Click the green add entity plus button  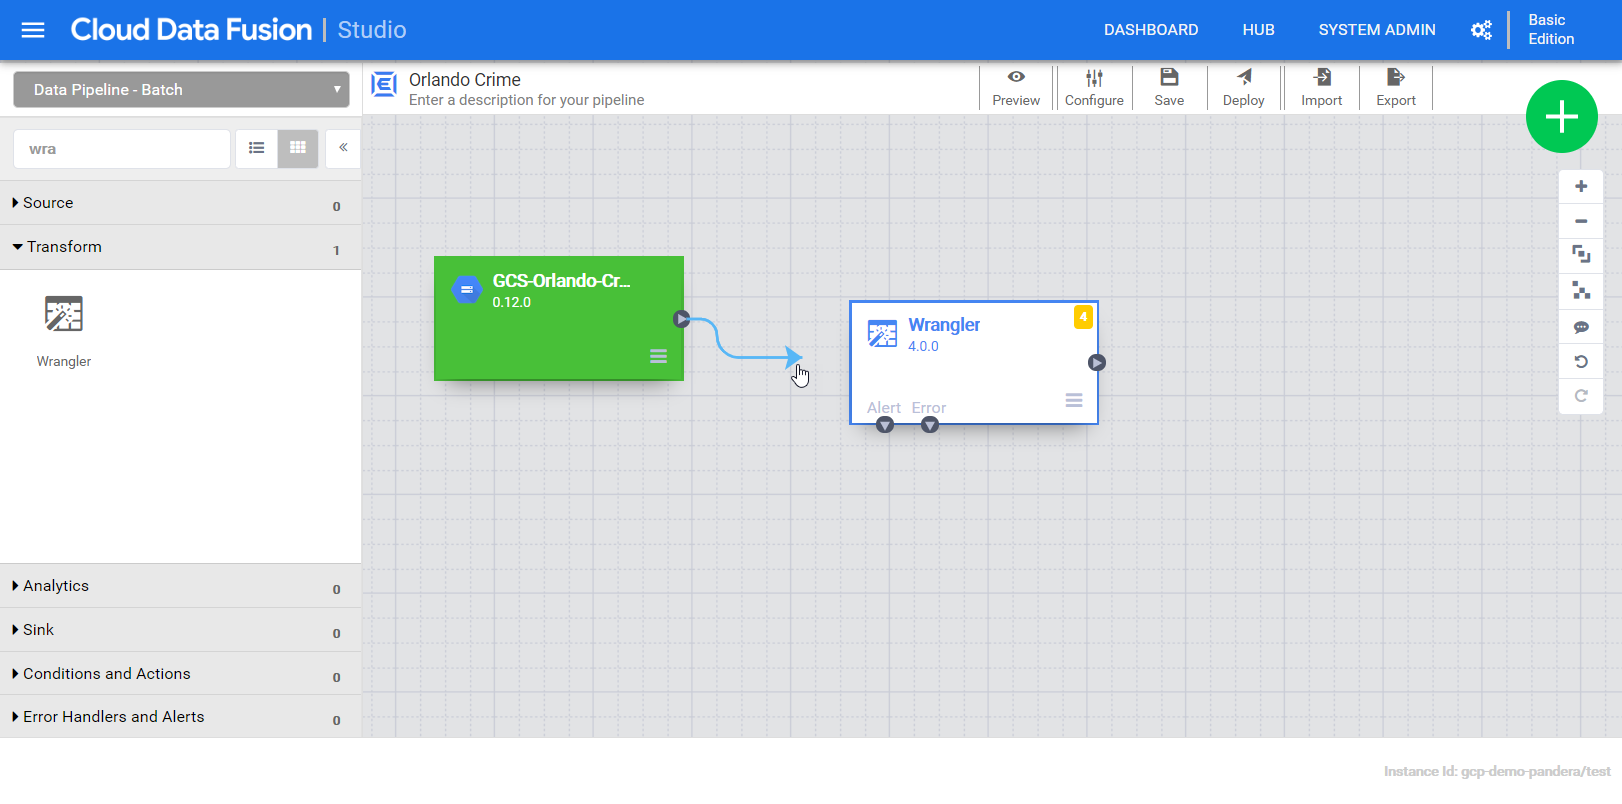(x=1561, y=117)
